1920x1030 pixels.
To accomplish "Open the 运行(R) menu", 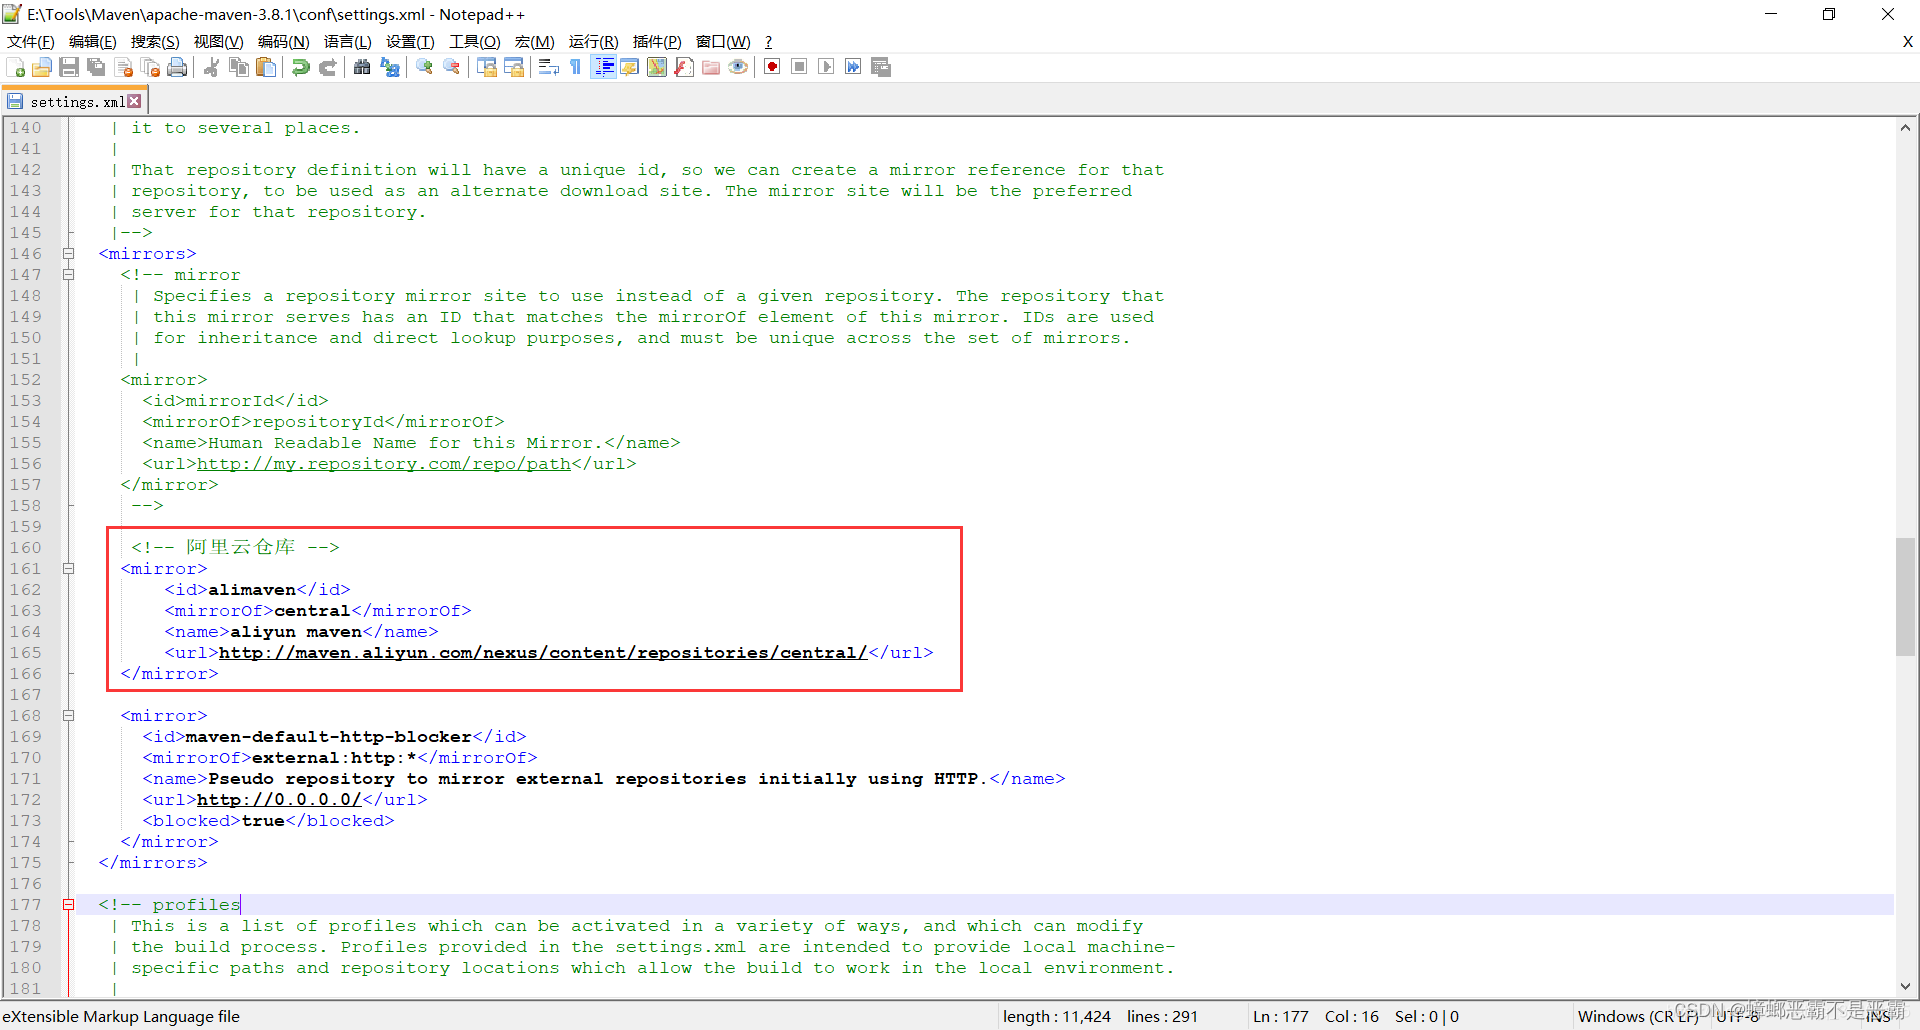I will pyautogui.click(x=593, y=41).
